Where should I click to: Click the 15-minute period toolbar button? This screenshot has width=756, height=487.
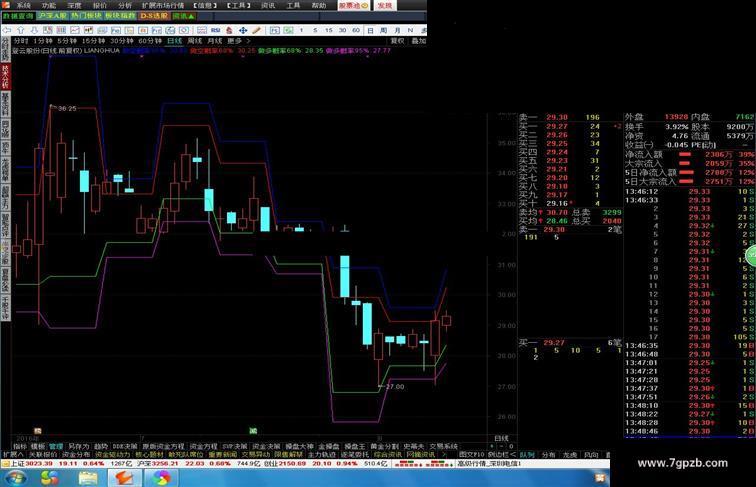[329, 30]
